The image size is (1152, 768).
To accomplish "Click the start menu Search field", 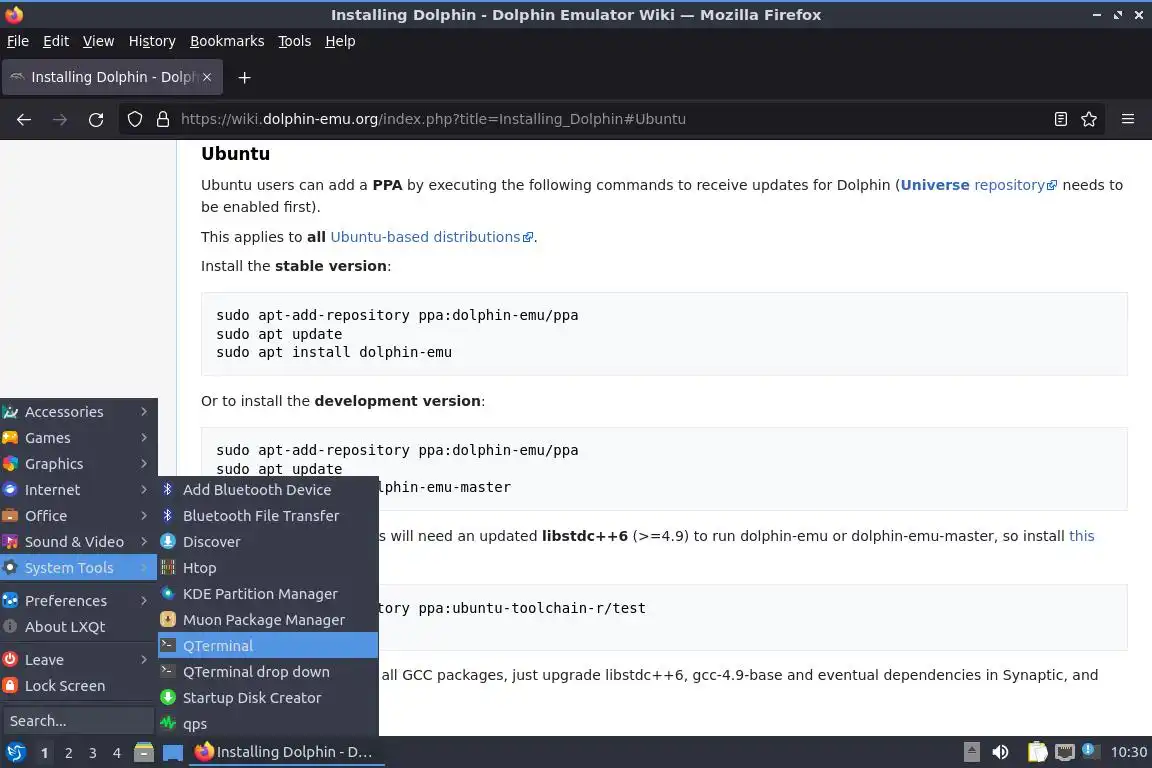I will (79, 721).
